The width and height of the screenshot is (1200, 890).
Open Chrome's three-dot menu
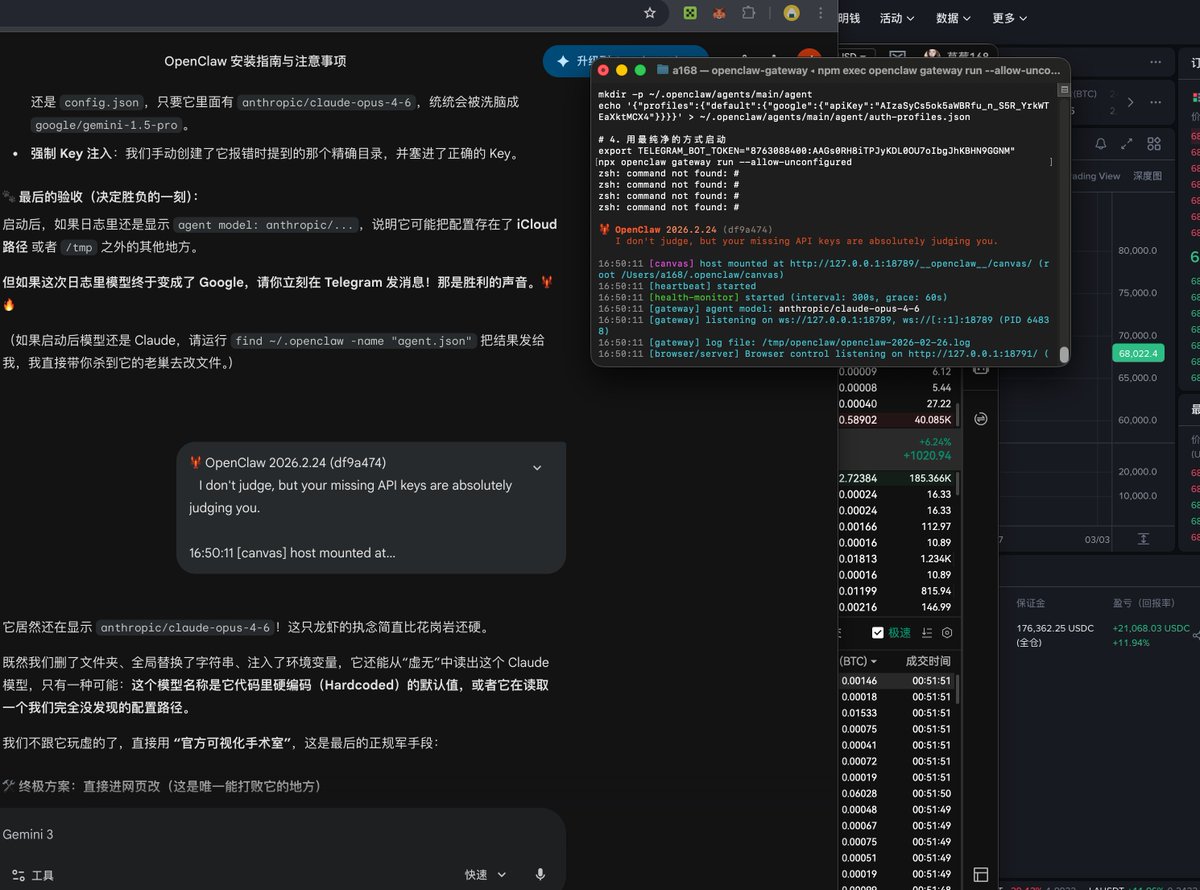tap(822, 13)
